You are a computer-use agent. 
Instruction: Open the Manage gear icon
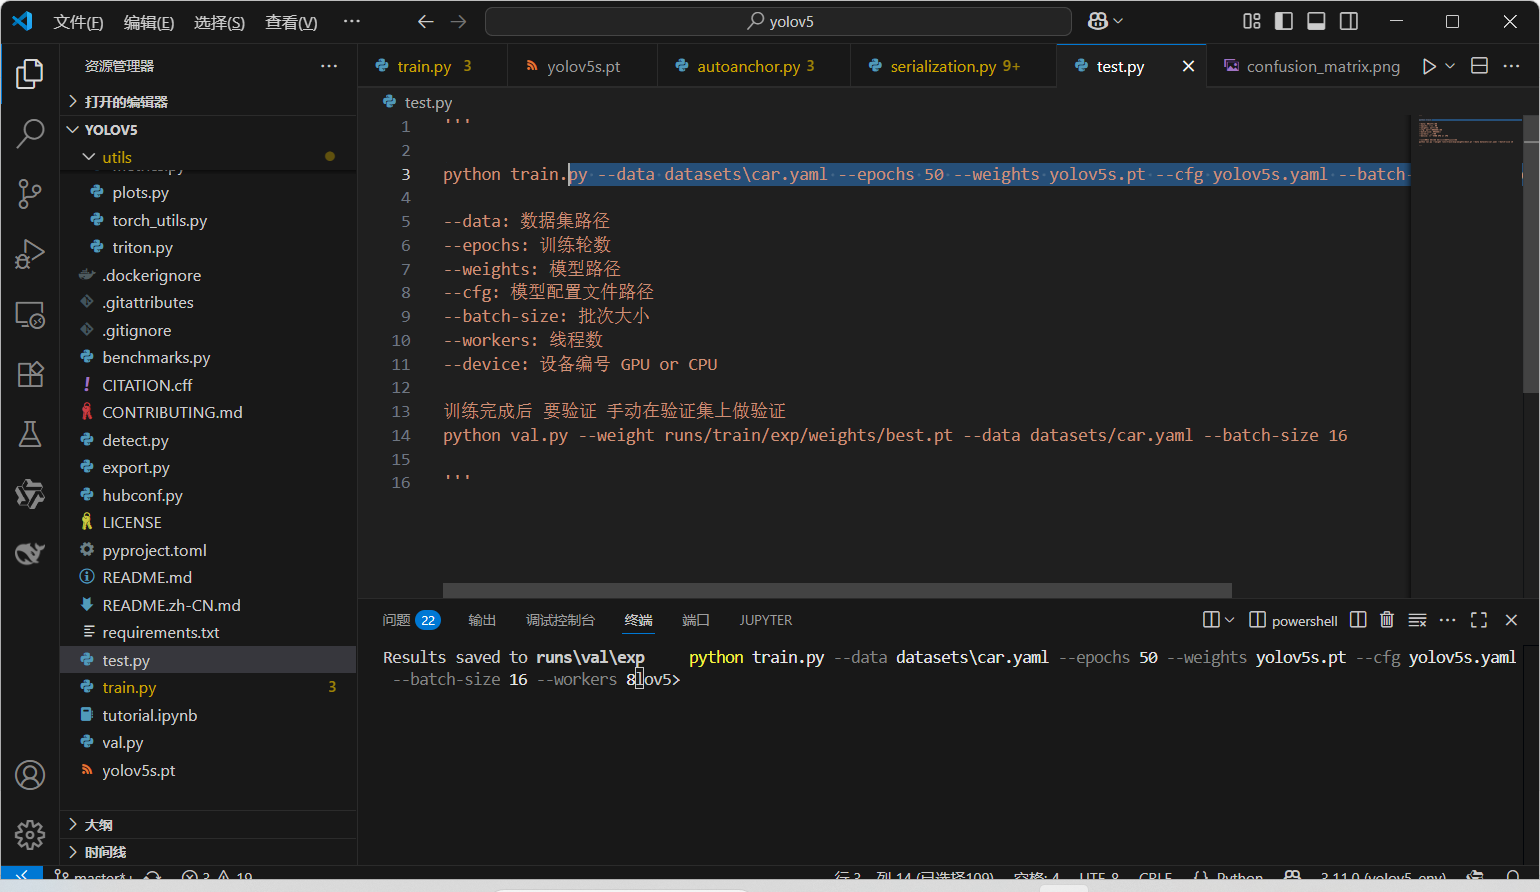point(30,835)
